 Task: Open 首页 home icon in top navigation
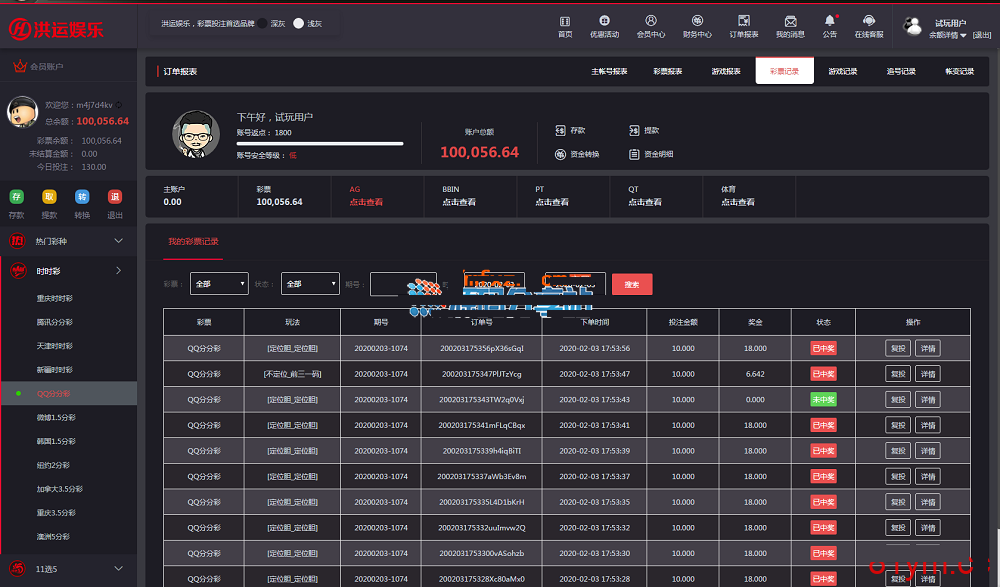coord(565,21)
